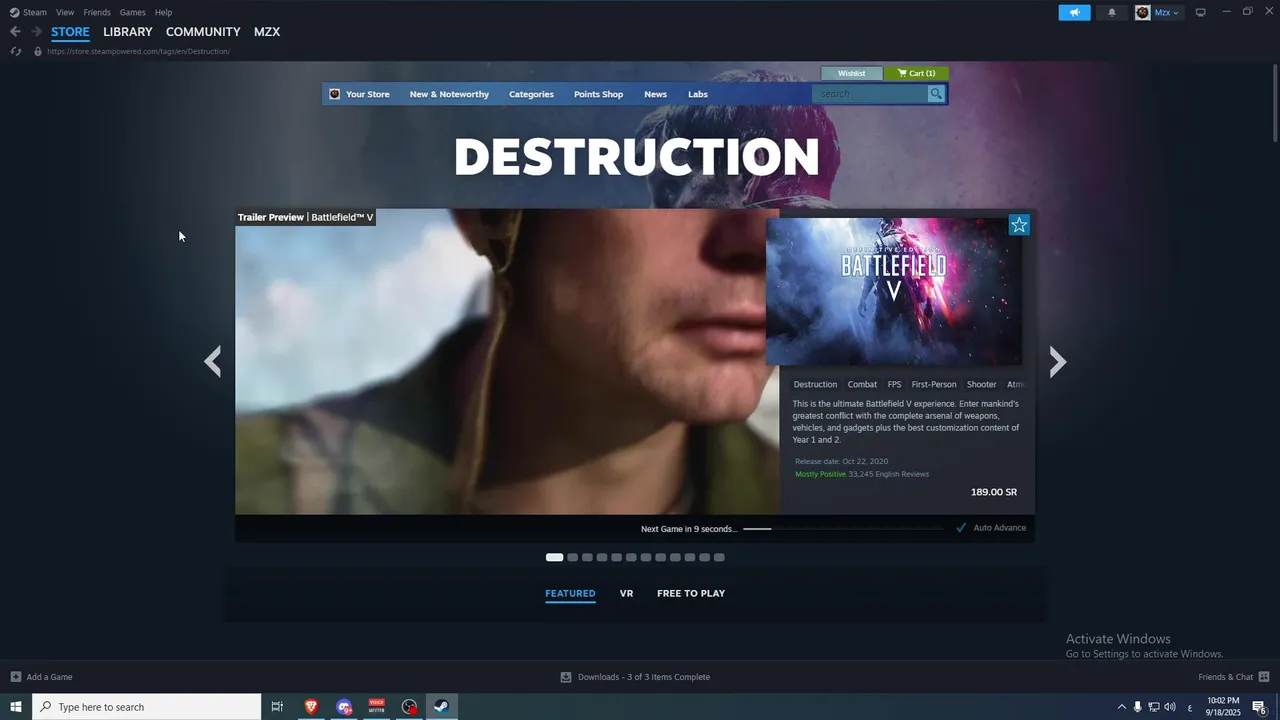Click in the store search field

point(870,94)
